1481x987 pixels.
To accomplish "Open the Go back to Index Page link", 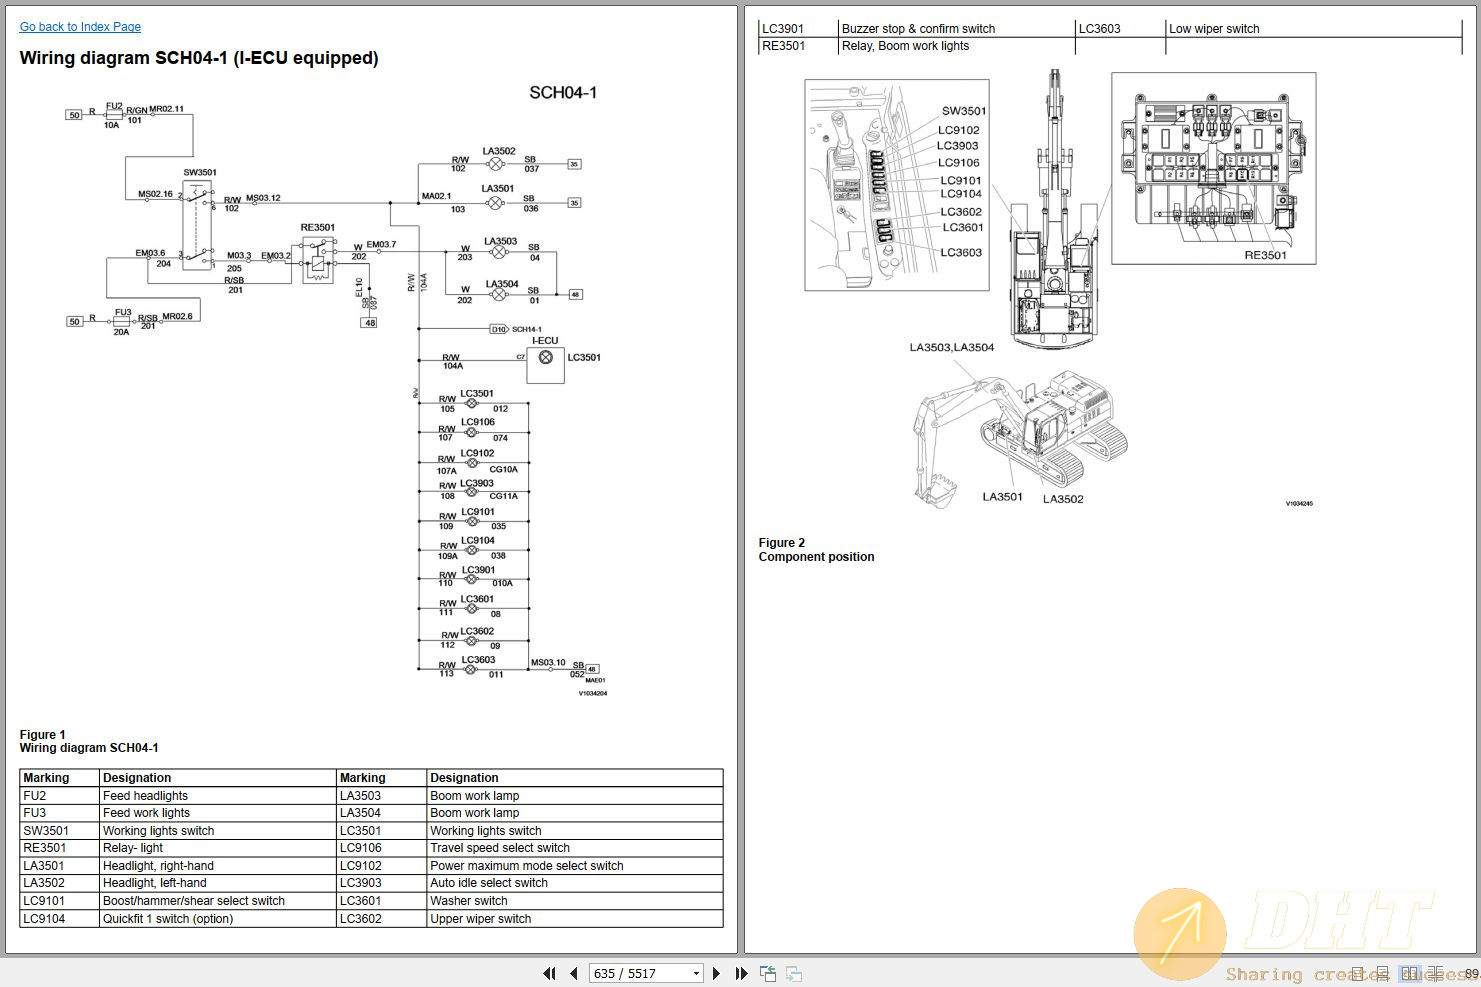I will 80,27.
